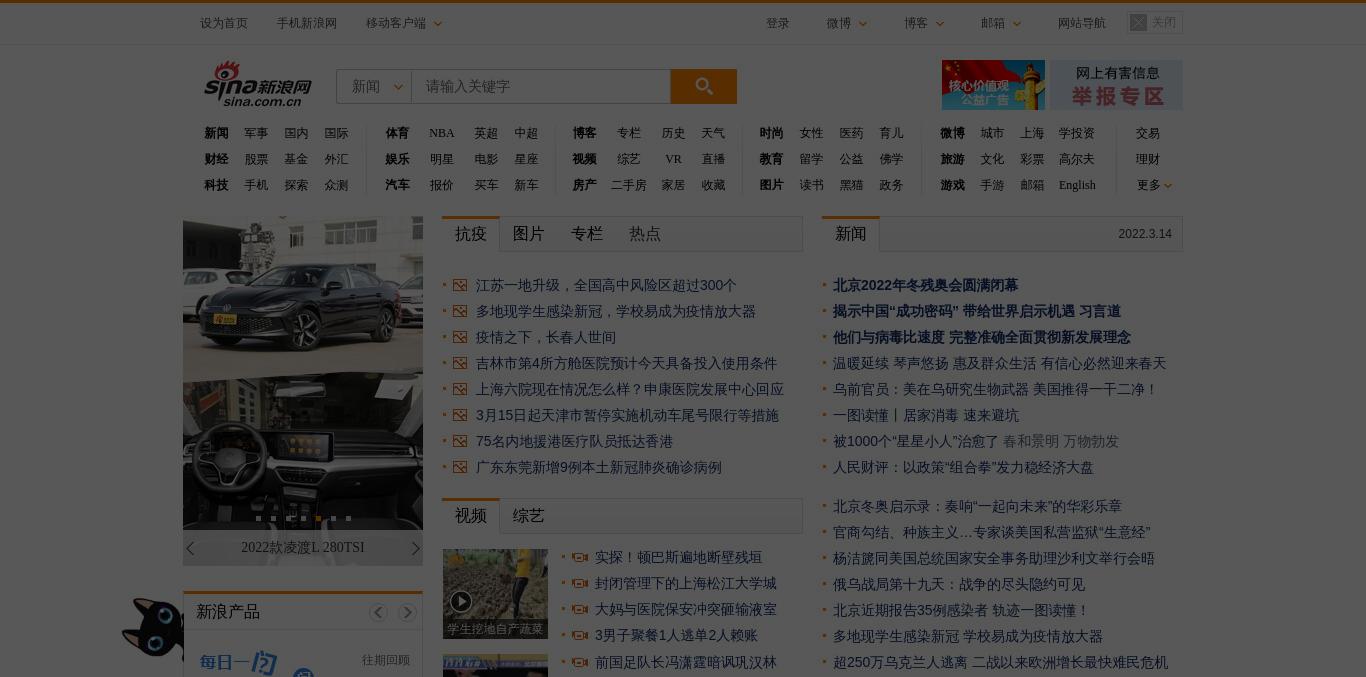Expand the 微博 top bar dropdown
The width and height of the screenshot is (1366, 677).
[847, 23]
